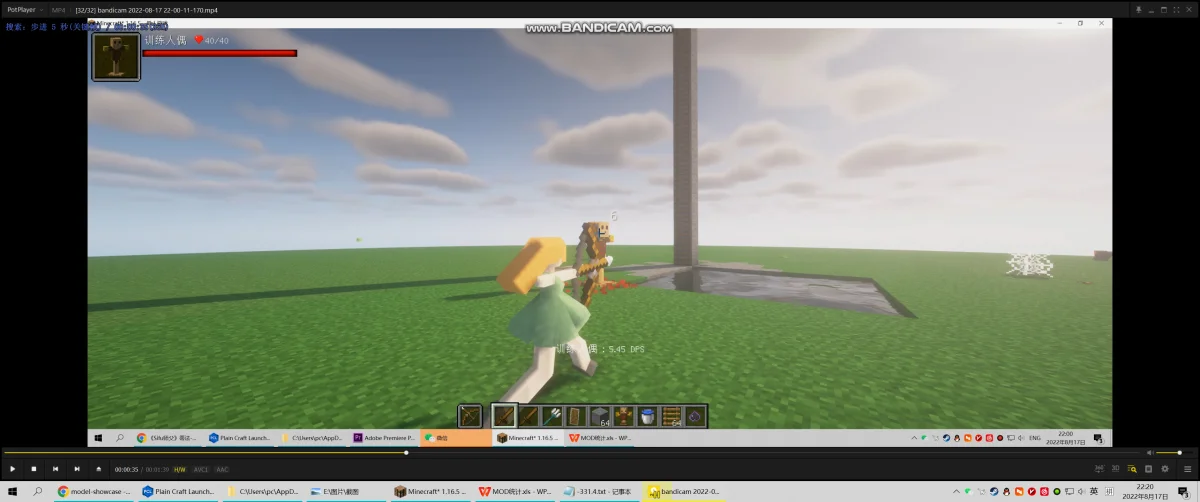Click the cobweb block in the scene
The image size is (1200, 502).
click(1029, 264)
